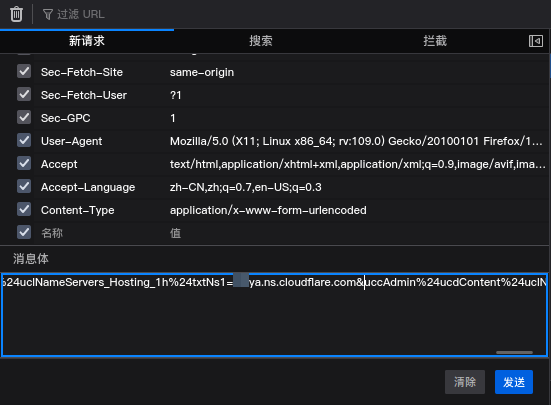Click the filter funnel icon

click(x=48, y=14)
